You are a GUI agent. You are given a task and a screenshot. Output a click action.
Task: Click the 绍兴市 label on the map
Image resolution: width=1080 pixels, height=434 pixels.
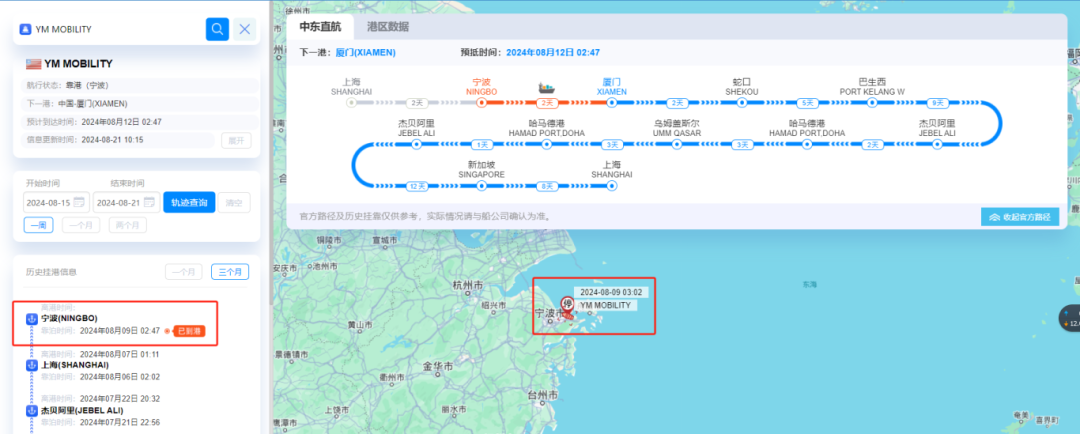coord(494,304)
